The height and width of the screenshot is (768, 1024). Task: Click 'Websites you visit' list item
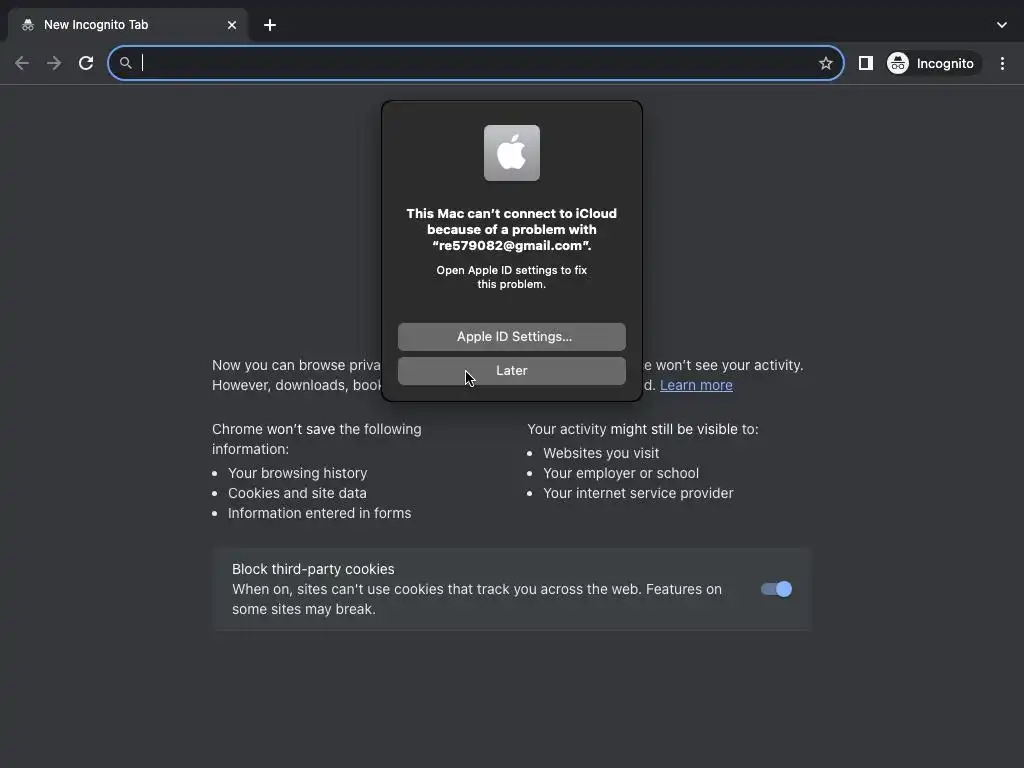(601, 453)
